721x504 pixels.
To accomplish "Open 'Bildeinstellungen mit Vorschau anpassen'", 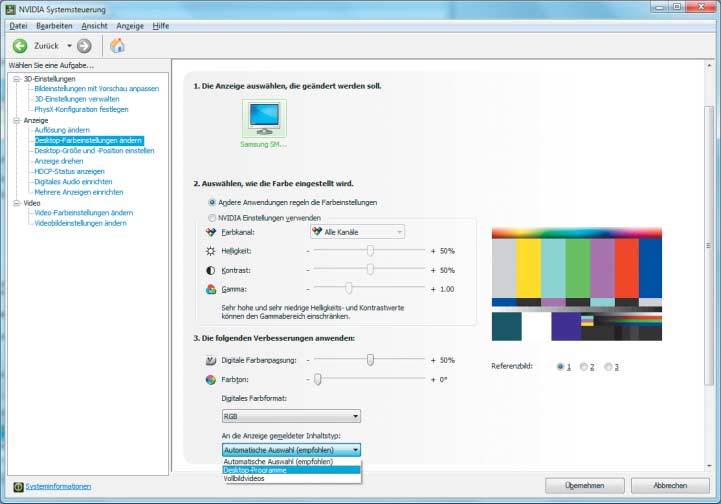I will coord(97,89).
